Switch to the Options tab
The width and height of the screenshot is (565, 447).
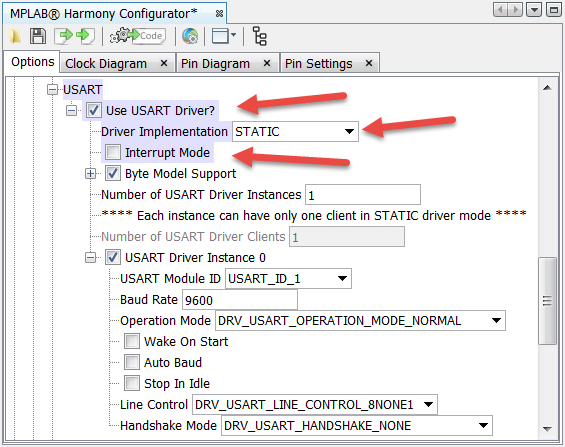coord(32,62)
